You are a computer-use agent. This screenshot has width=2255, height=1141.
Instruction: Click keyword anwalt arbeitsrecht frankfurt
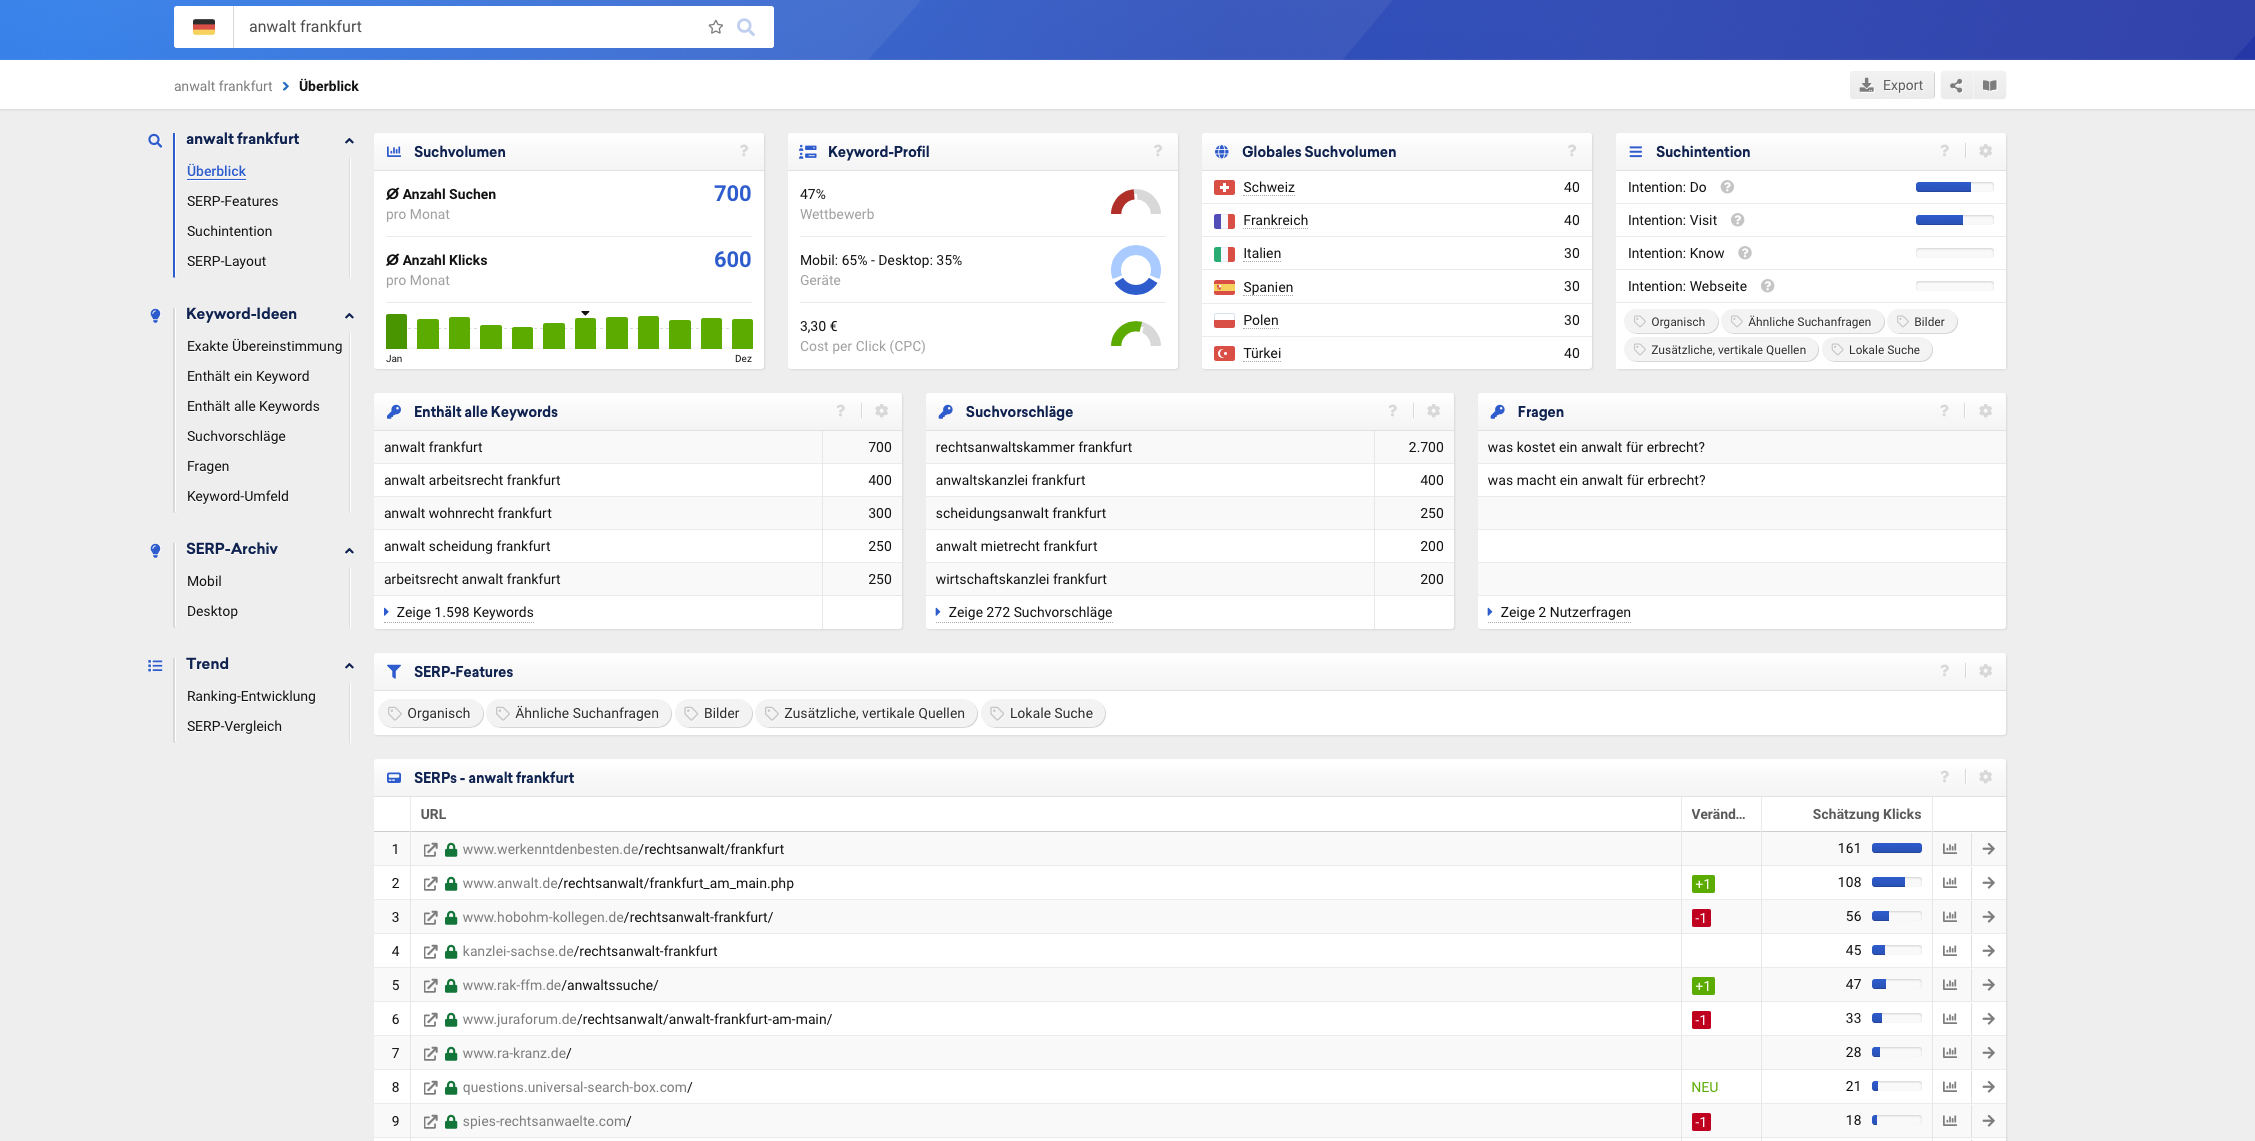[472, 480]
